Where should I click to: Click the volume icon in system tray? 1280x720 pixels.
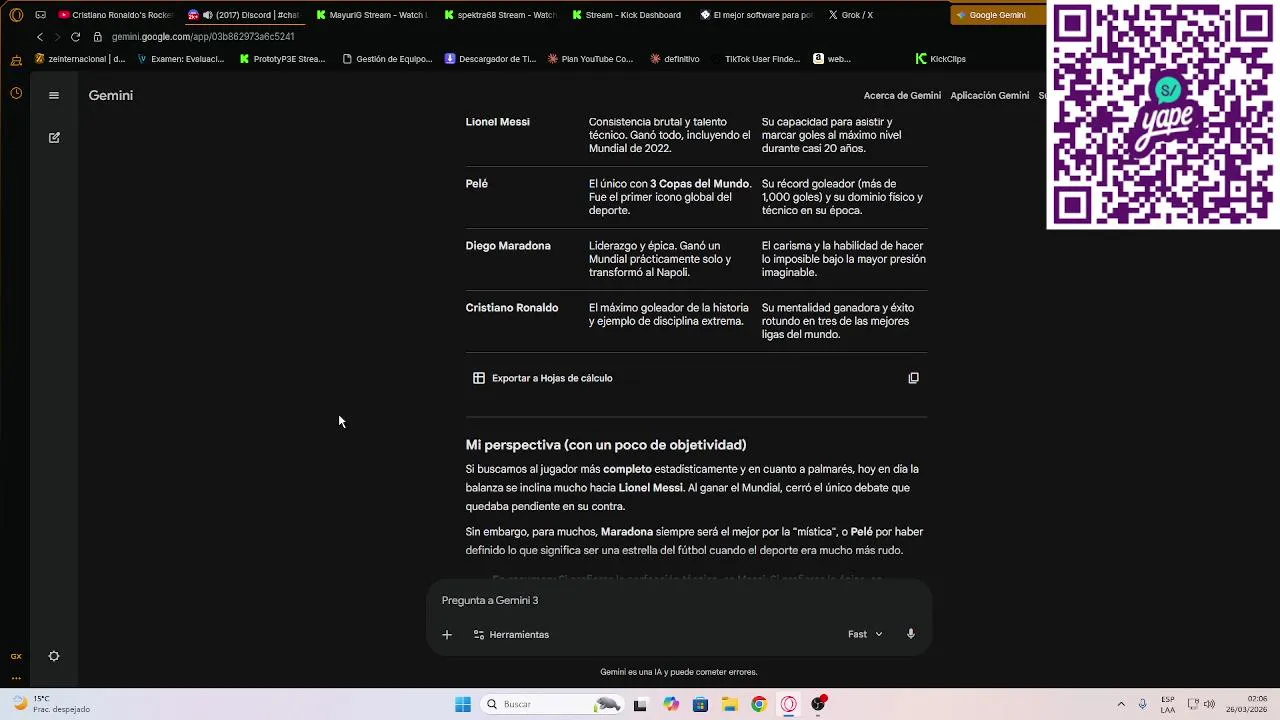pos(1209,704)
